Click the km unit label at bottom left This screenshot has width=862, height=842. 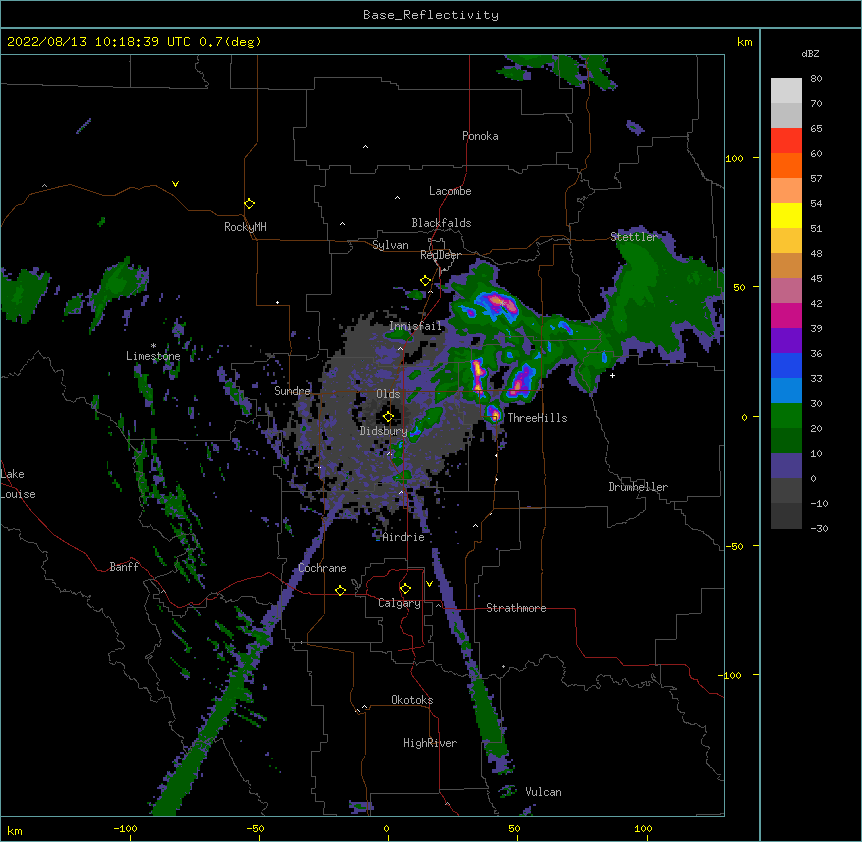(x=15, y=831)
